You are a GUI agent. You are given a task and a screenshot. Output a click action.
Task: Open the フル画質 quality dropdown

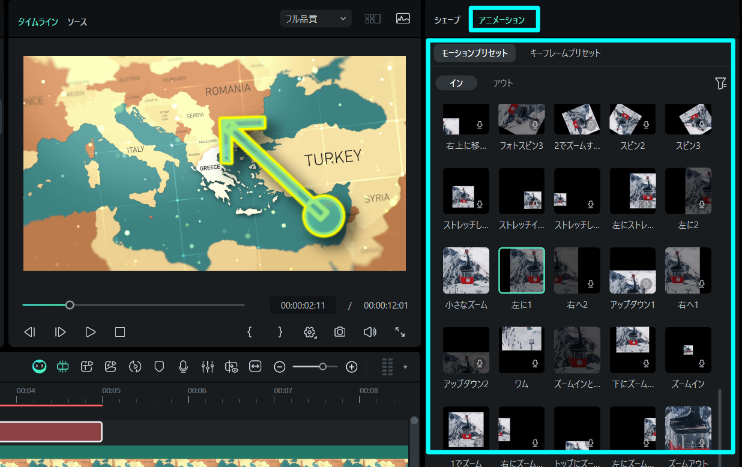coord(316,19)
